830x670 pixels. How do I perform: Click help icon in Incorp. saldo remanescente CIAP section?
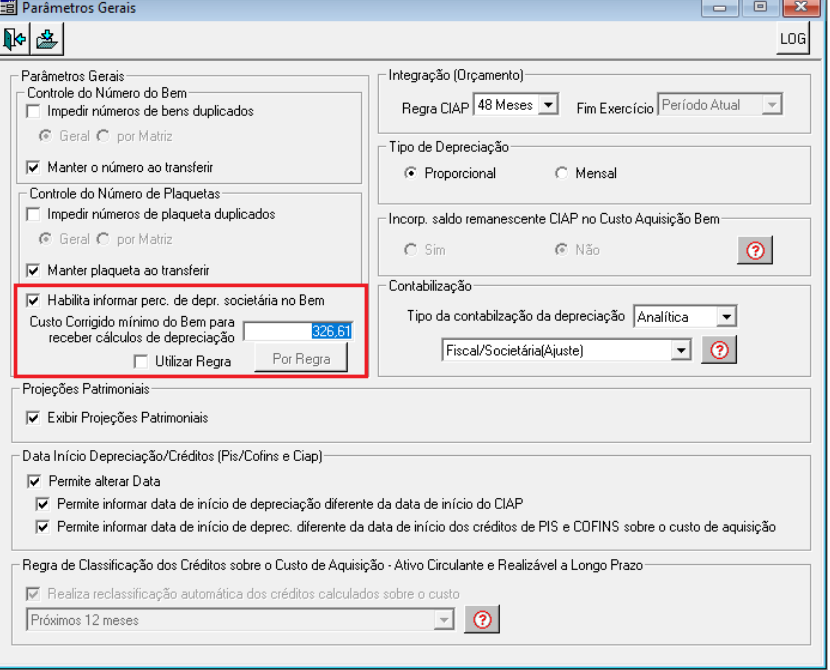coord(755,250)
